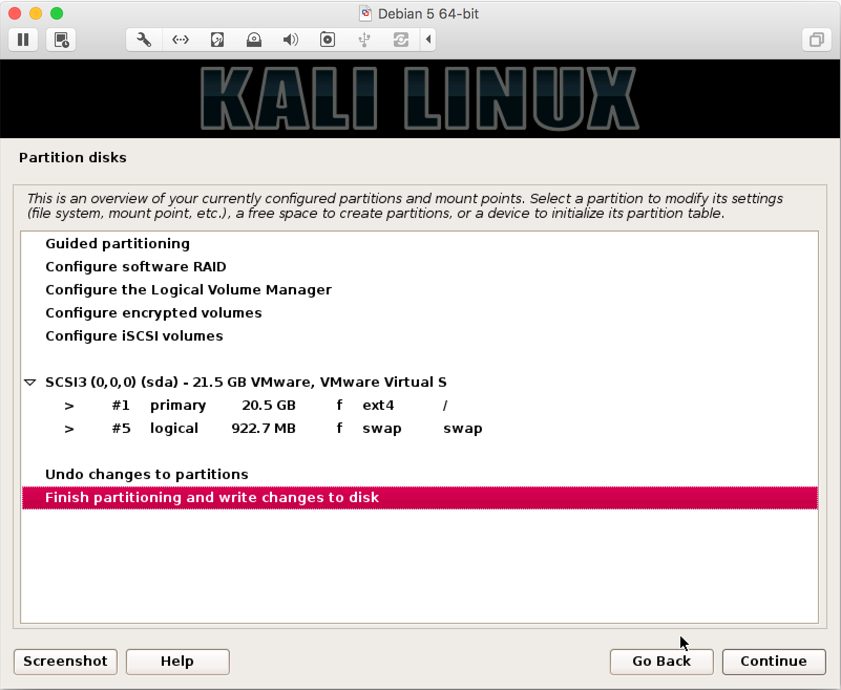Click the VM document icon in title bar
This screenshot has height=690, width=841.
[x=365, y=13]
